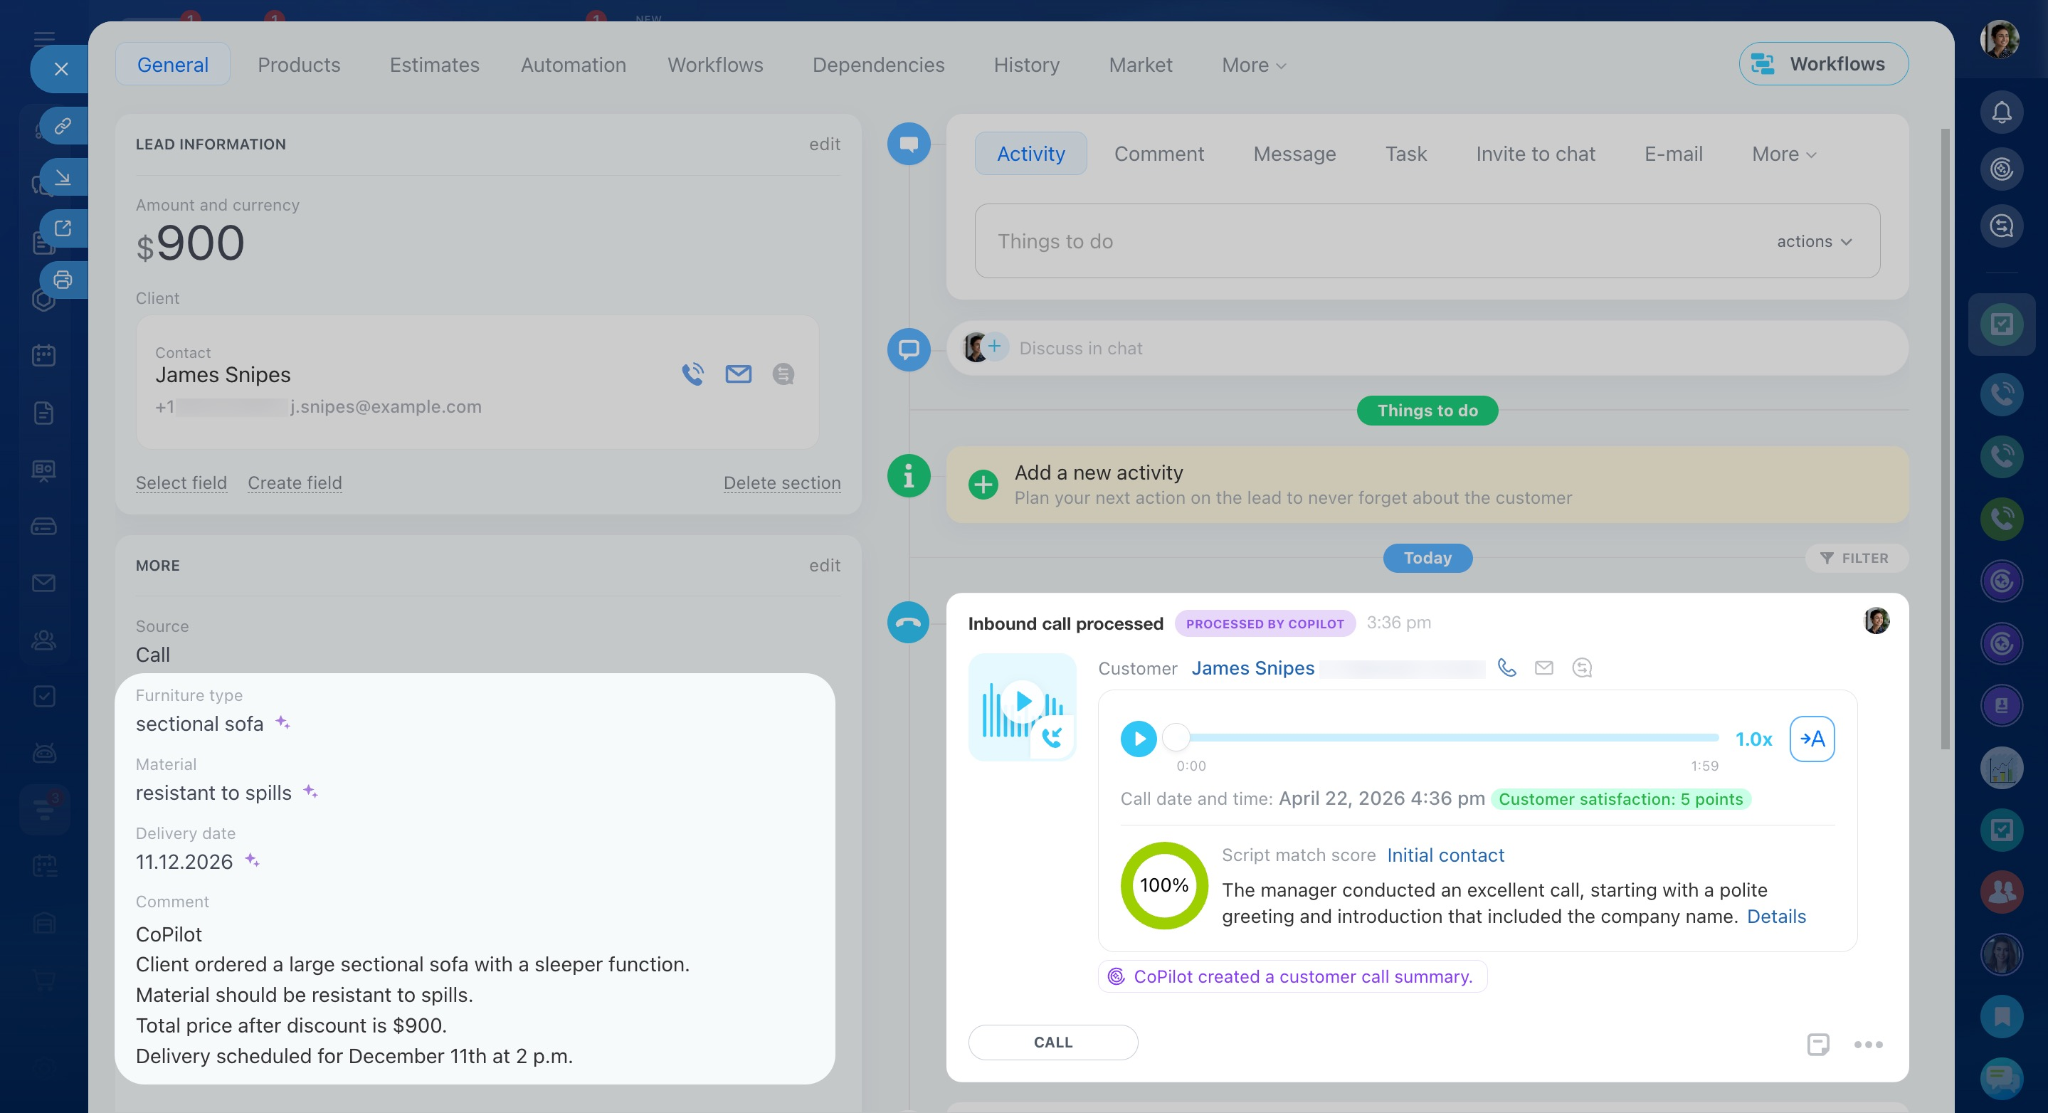Open tasks checkmark tile in right sidebar
The height and width of the screenshot is (1113, 2048).
[2002, 324]
